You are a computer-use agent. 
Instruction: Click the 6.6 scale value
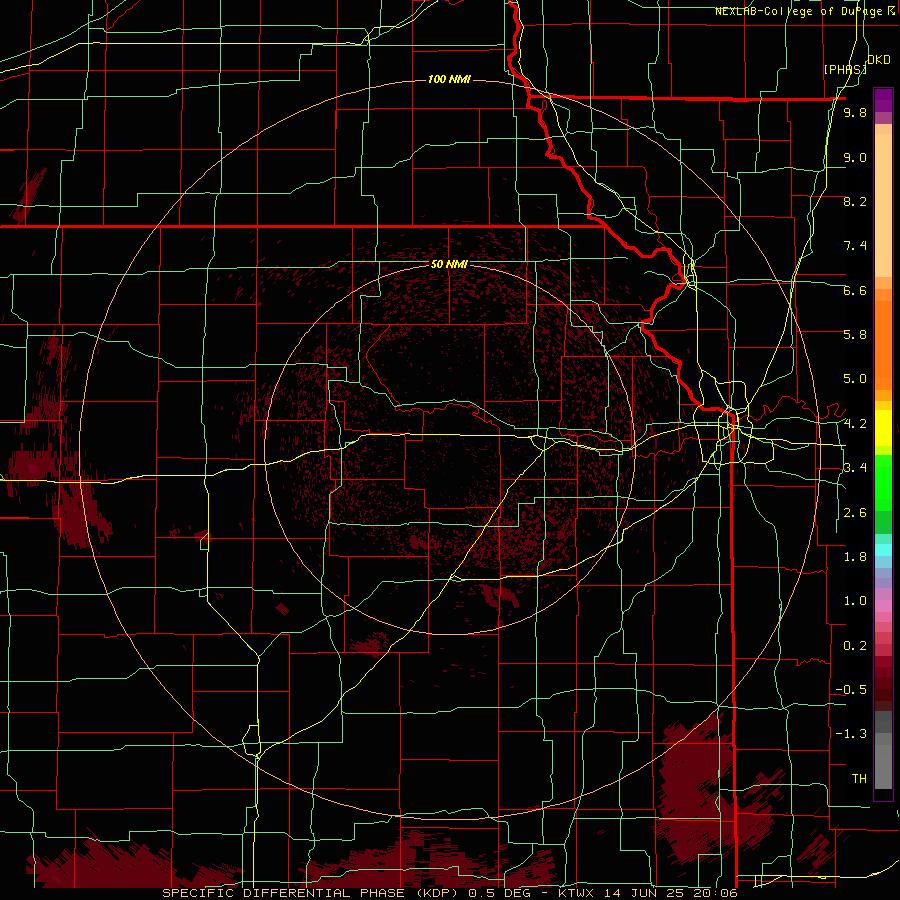pyautogui.click(x=855, y=290)
